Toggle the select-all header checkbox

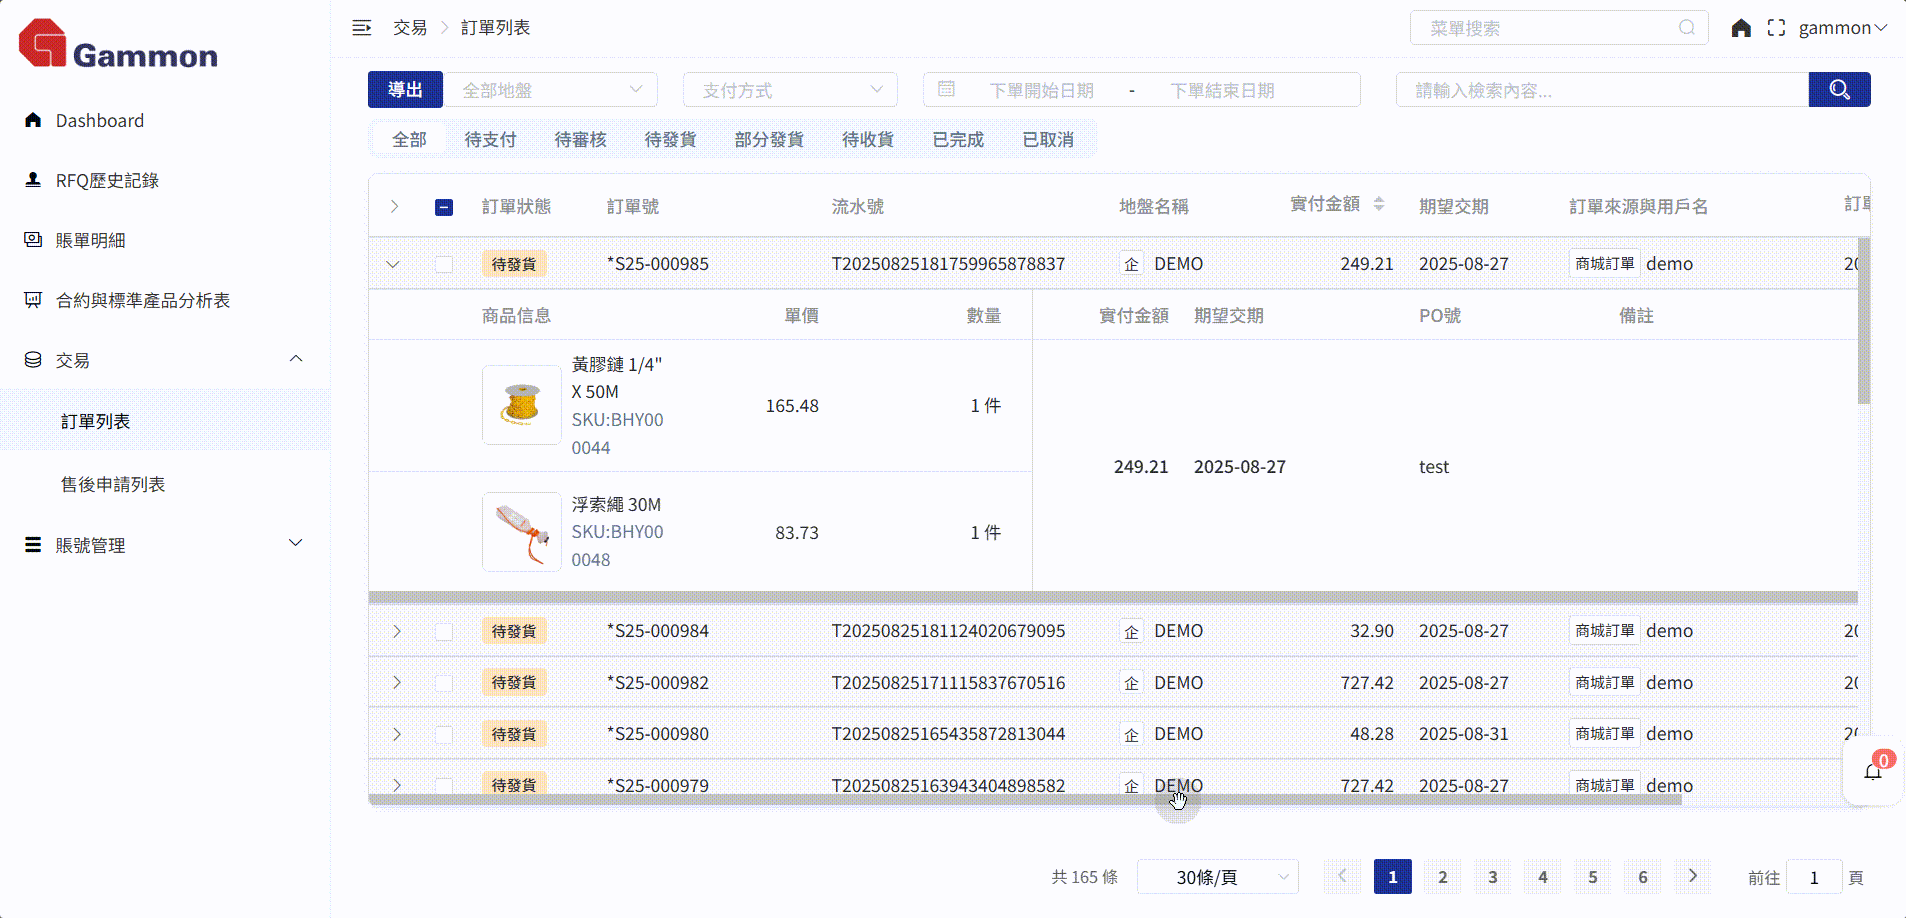click(444, 207)
